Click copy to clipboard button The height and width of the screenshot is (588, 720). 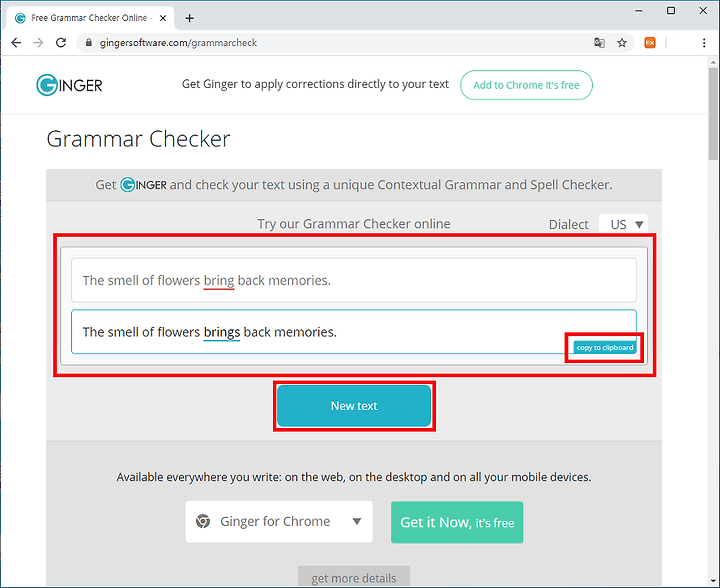(x=605, y=347)
